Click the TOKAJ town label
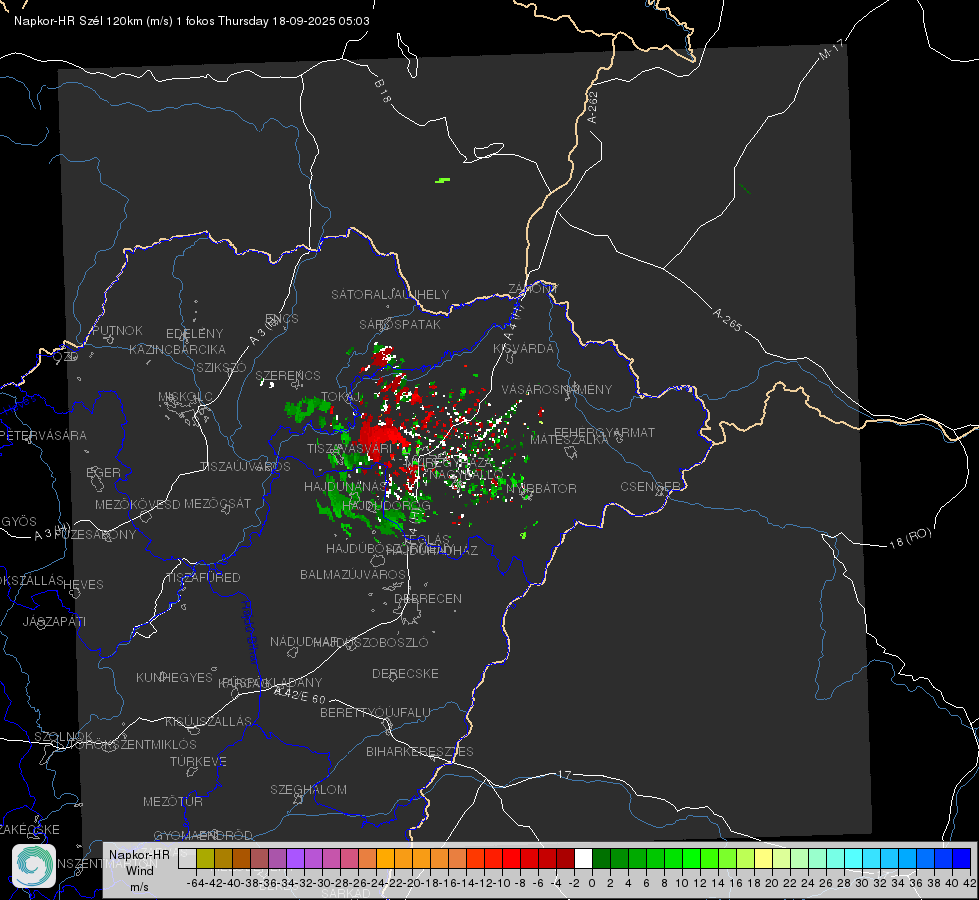This screenshot has width=979, height=900. pos(342,397)
